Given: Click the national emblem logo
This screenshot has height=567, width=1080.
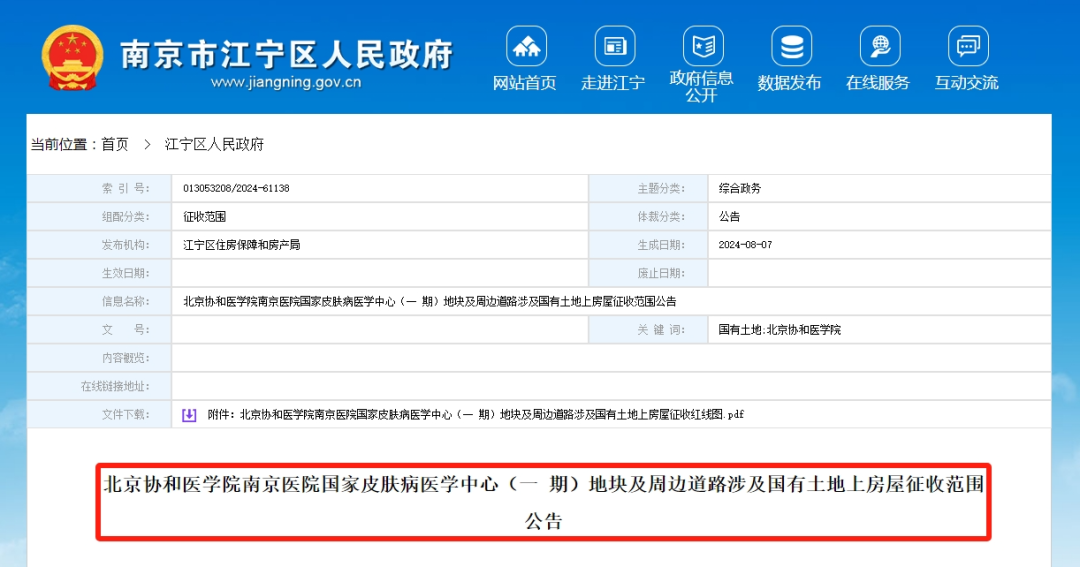Looking at the screenshot, I should click(x=72, y=58).
